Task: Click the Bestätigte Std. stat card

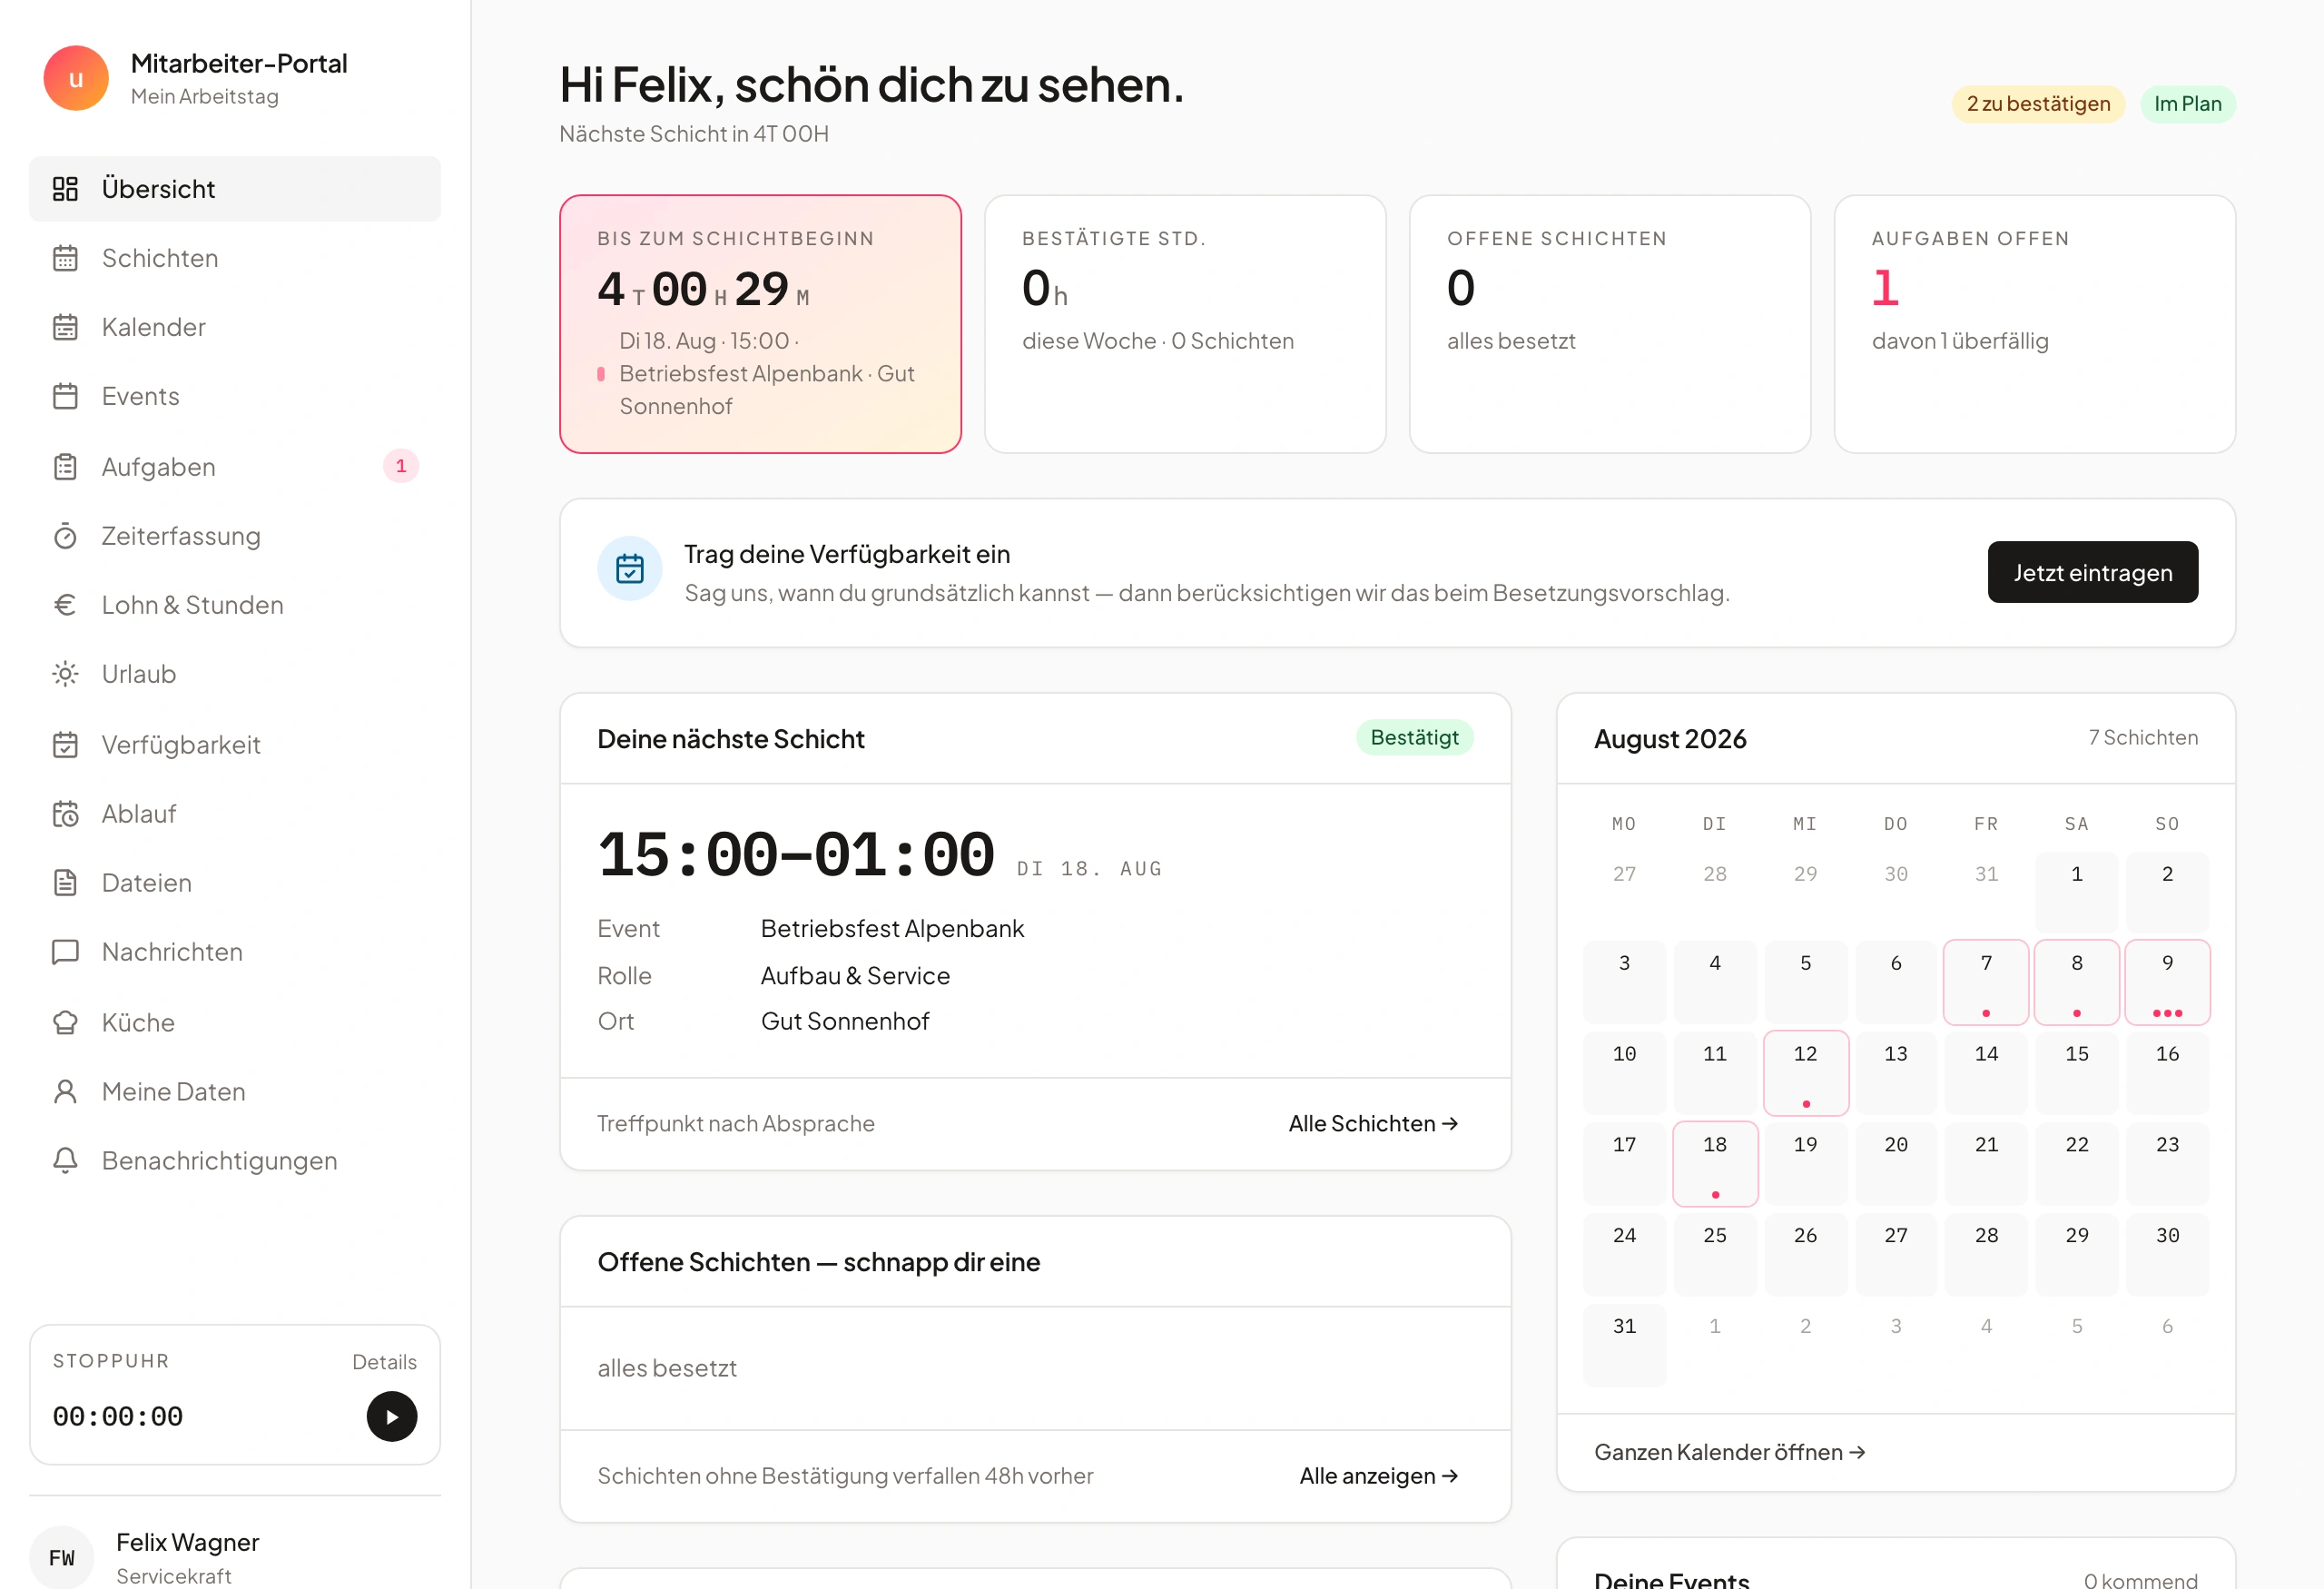Action: [1185, 324]
